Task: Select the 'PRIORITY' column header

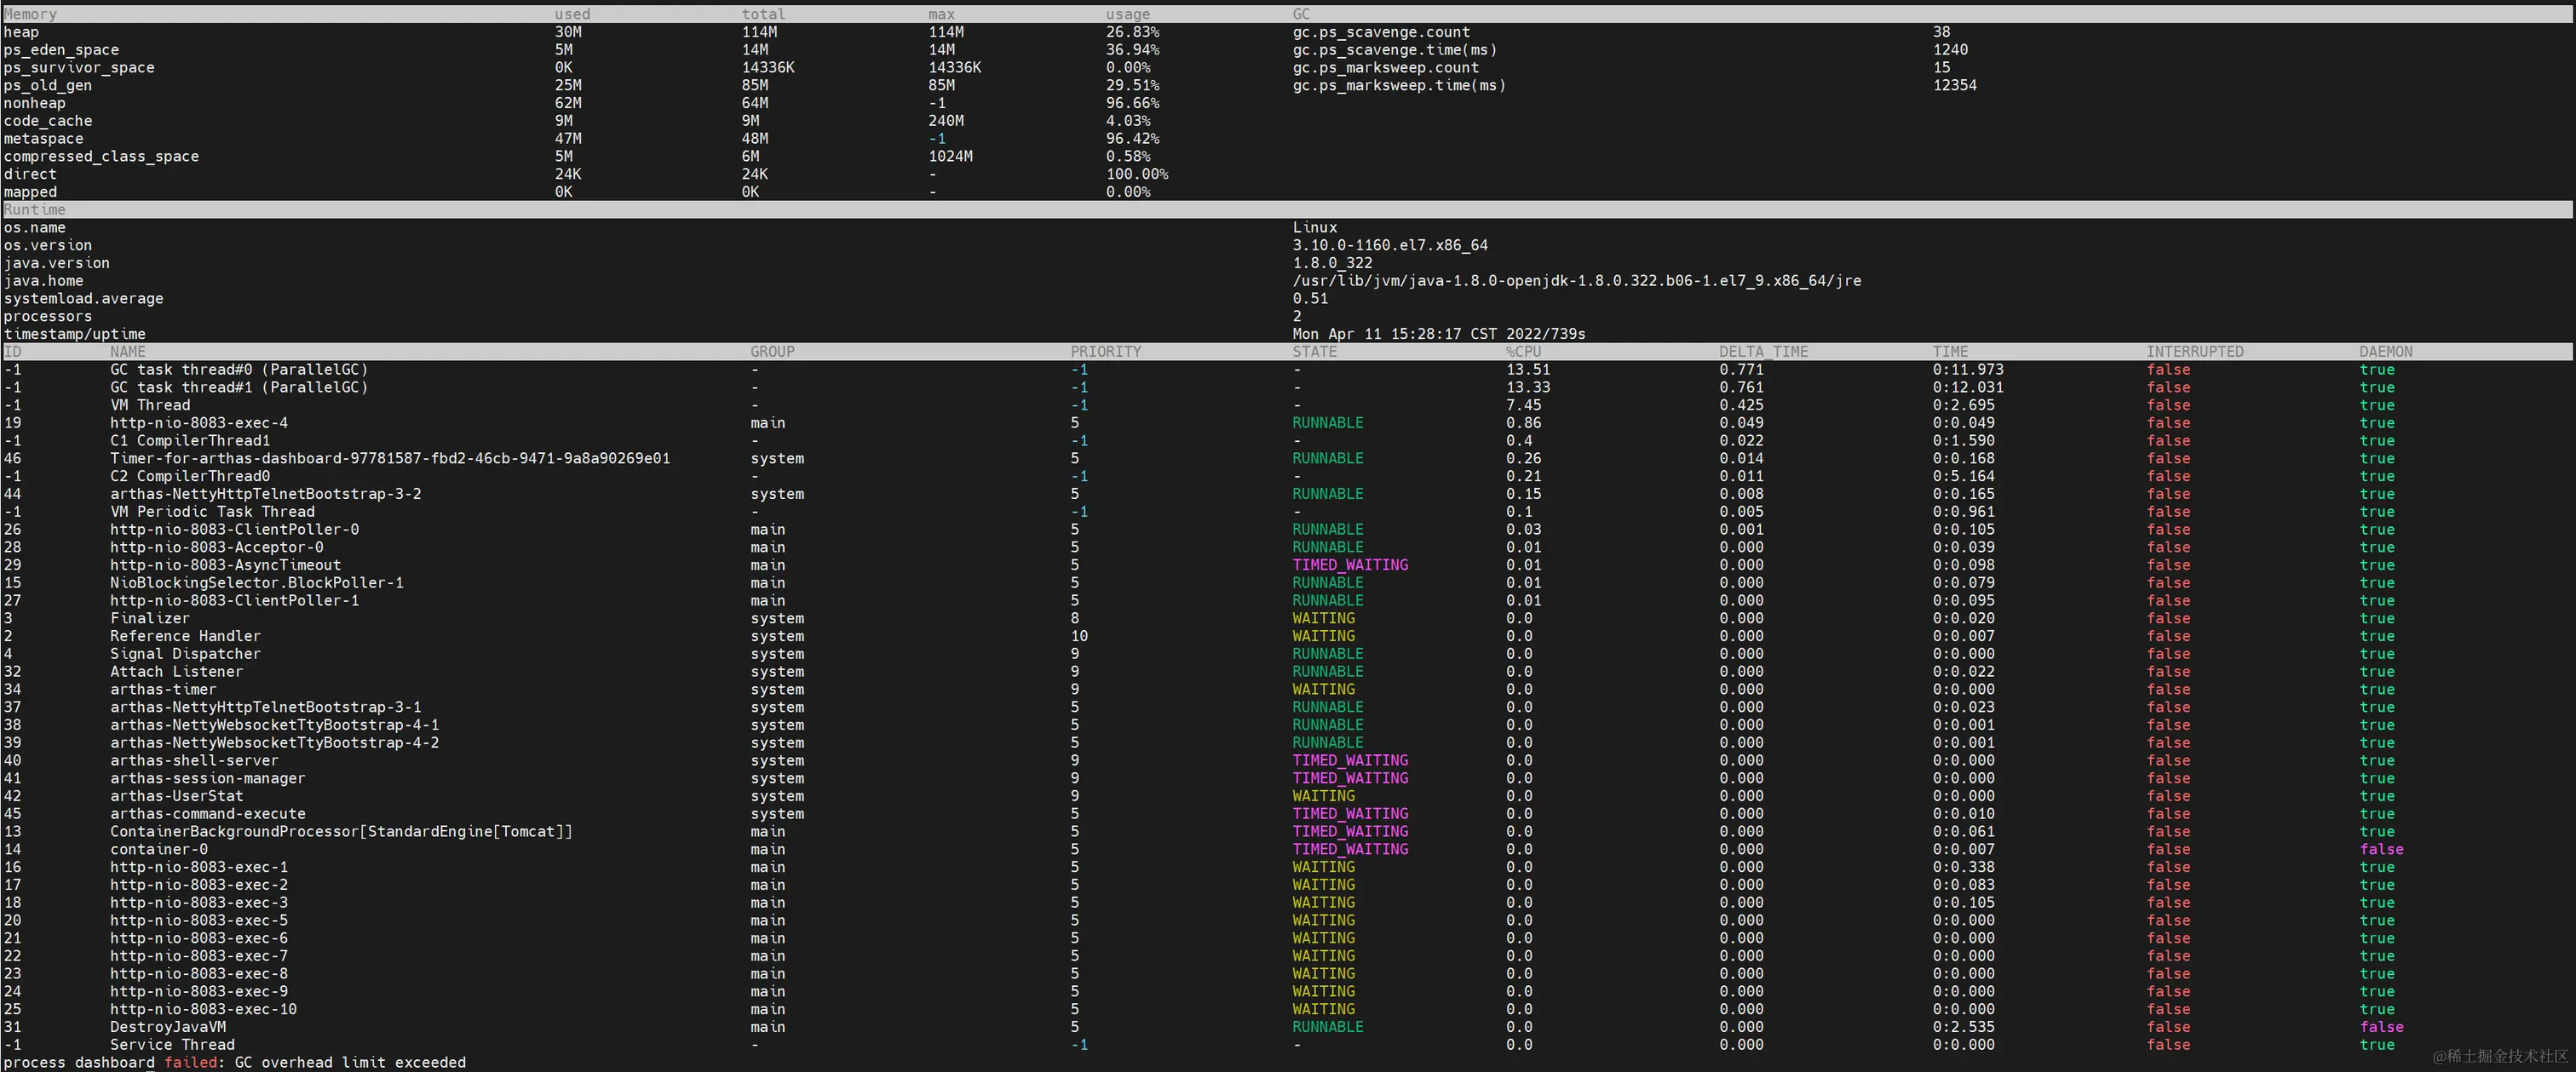Action: tap(1105, 352)
